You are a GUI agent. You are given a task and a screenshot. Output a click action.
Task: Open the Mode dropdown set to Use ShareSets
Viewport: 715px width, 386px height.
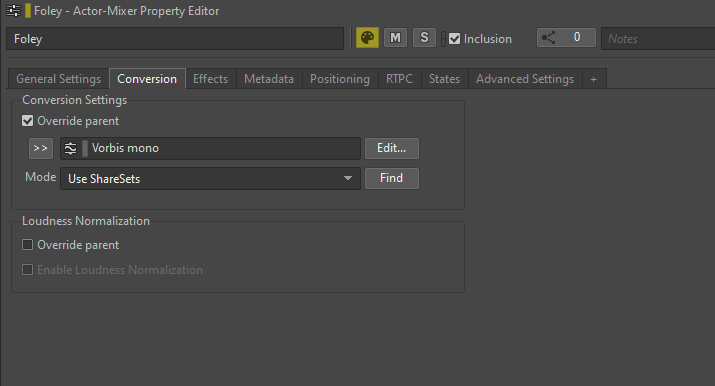[210, 179]
